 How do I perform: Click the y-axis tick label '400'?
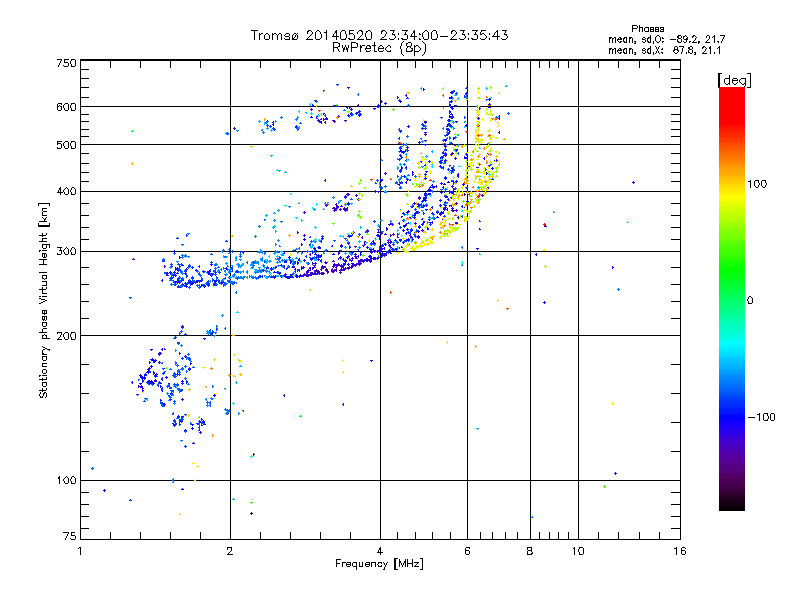pyautogui.click(x=66, y=191)
